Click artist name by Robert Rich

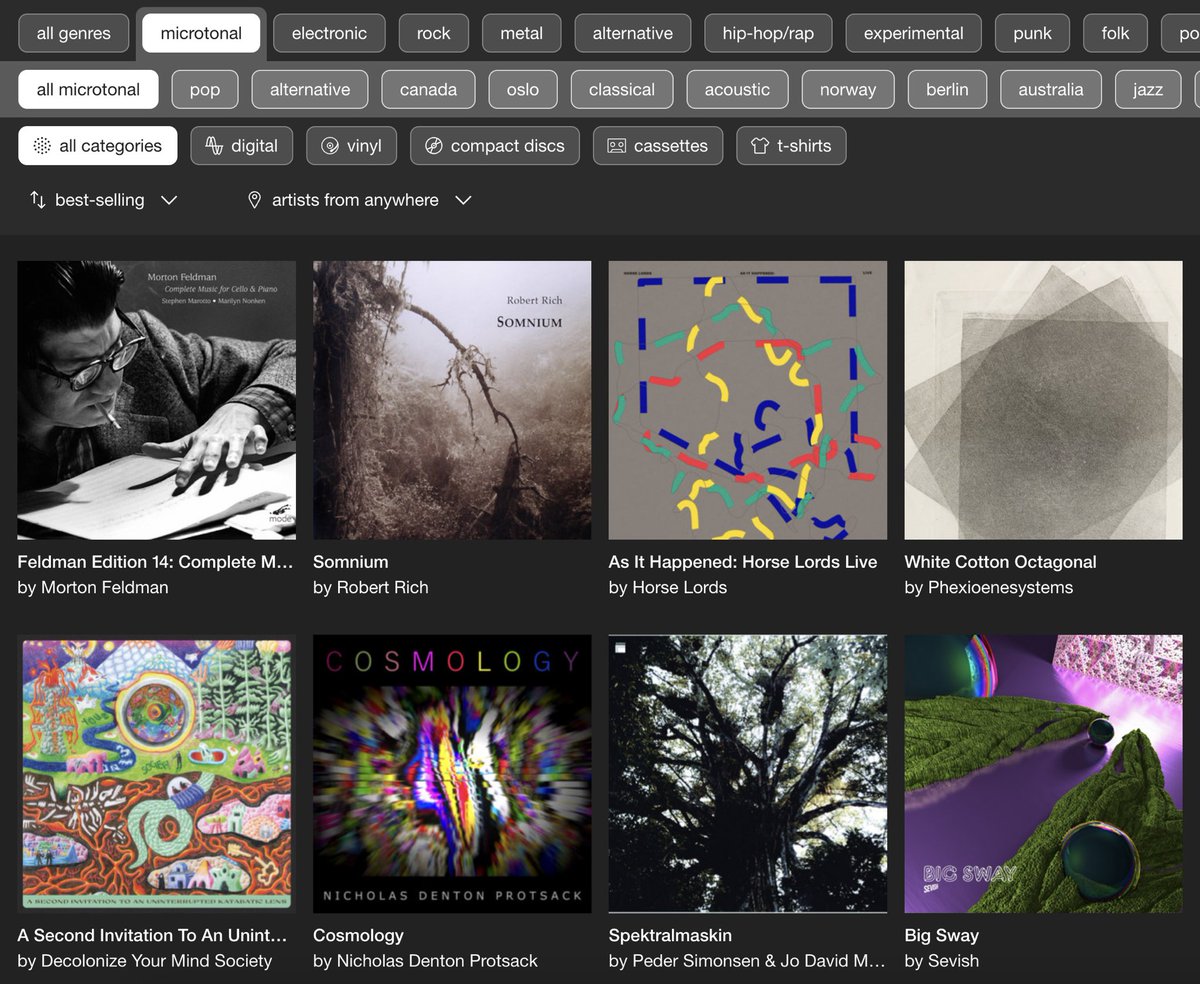coord(371,588)
